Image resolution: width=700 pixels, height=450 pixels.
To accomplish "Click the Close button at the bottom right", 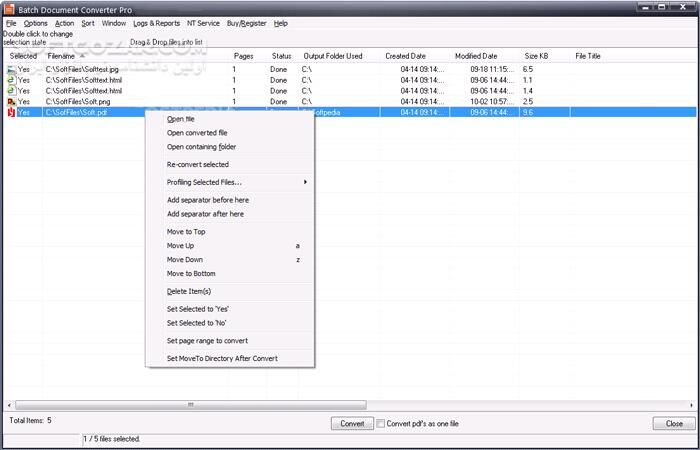I will [x=674, y=424].
